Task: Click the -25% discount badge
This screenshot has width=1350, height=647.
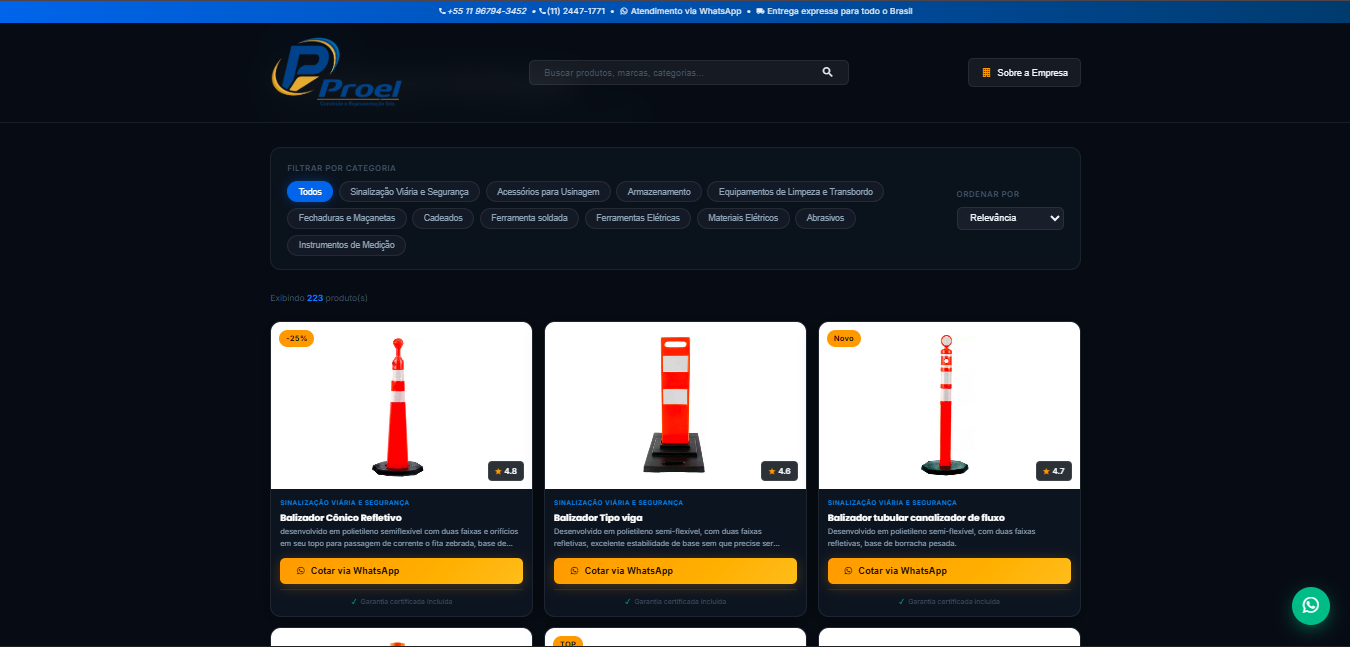Action: tap(296, 339)
